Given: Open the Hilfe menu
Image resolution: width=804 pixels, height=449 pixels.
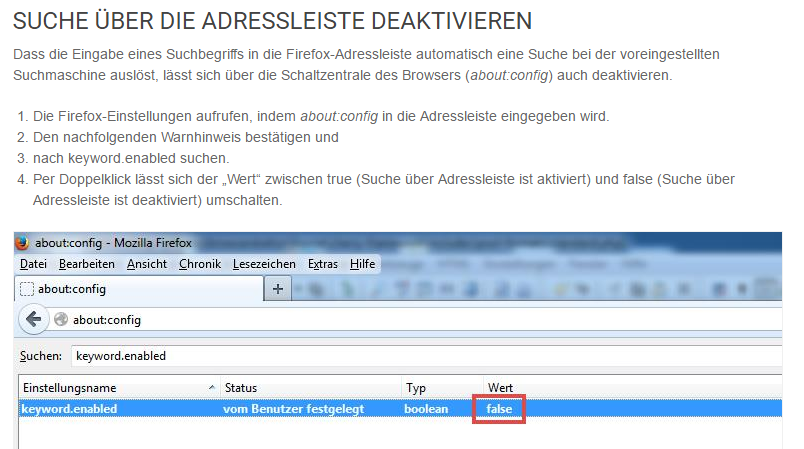Looking at the screenshot, I should point(363,264).
